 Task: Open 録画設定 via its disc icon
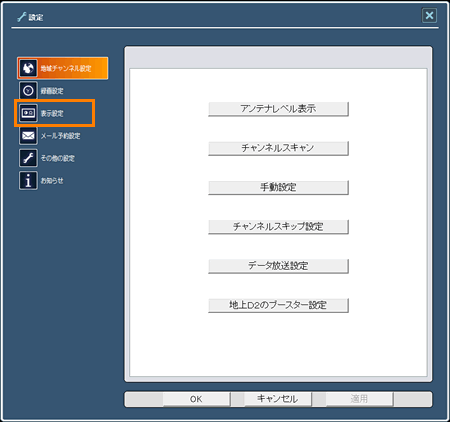coord(28,91)
